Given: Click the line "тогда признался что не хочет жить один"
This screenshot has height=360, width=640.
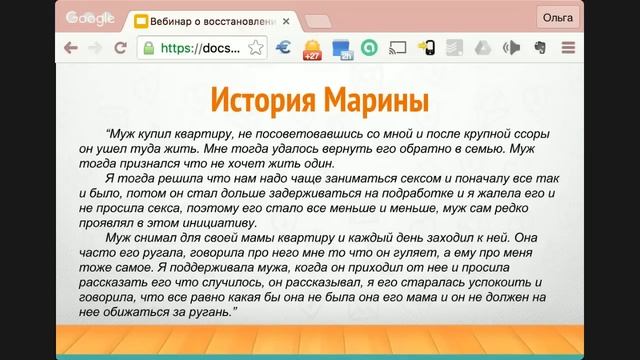Looking at the screenshot, I should 207,164.
